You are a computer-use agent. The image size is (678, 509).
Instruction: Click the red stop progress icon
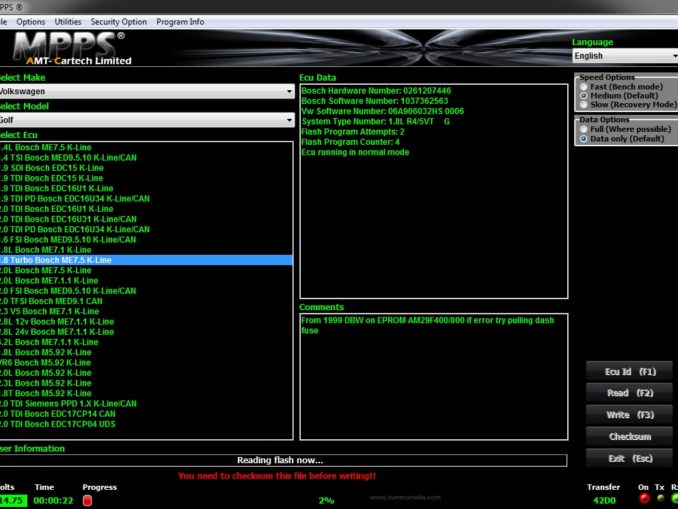point(87,500)
